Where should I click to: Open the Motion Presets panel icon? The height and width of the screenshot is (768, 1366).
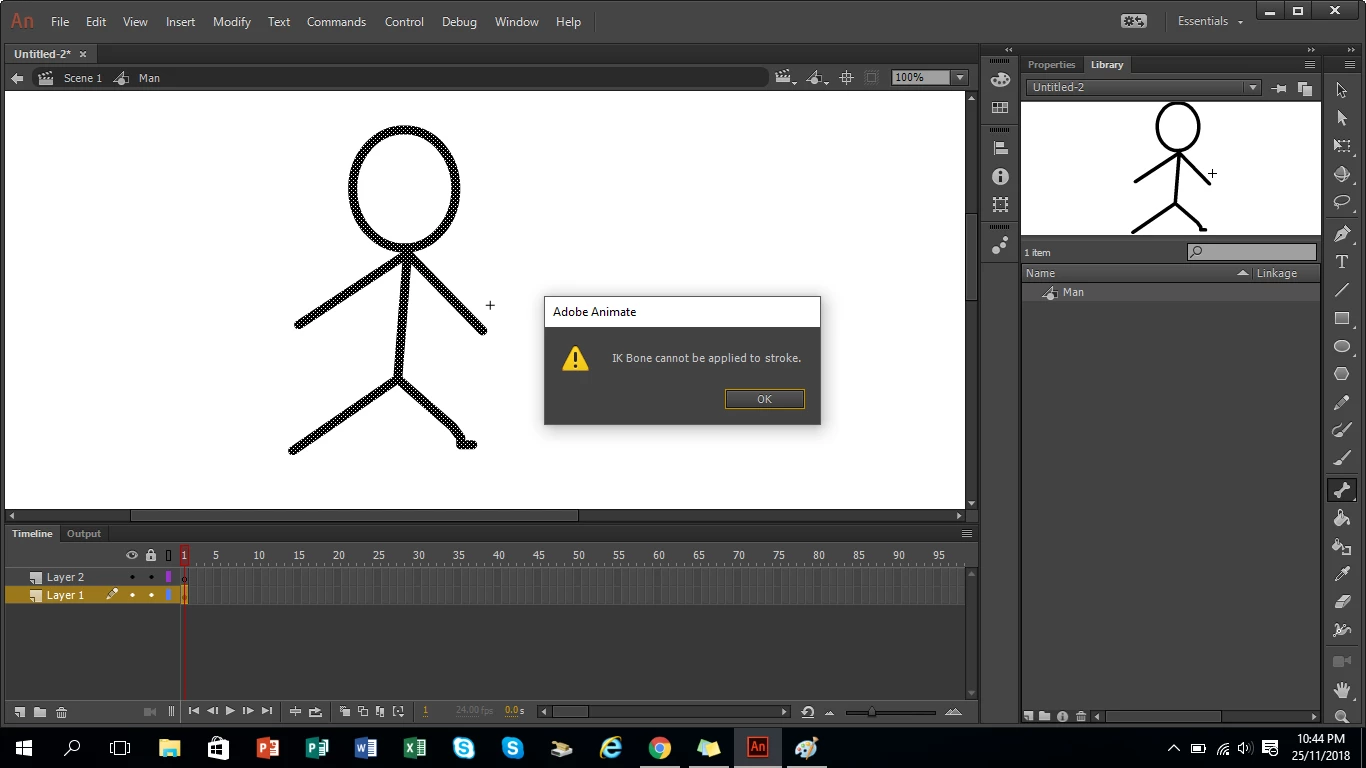click(x=1000, y=244)
